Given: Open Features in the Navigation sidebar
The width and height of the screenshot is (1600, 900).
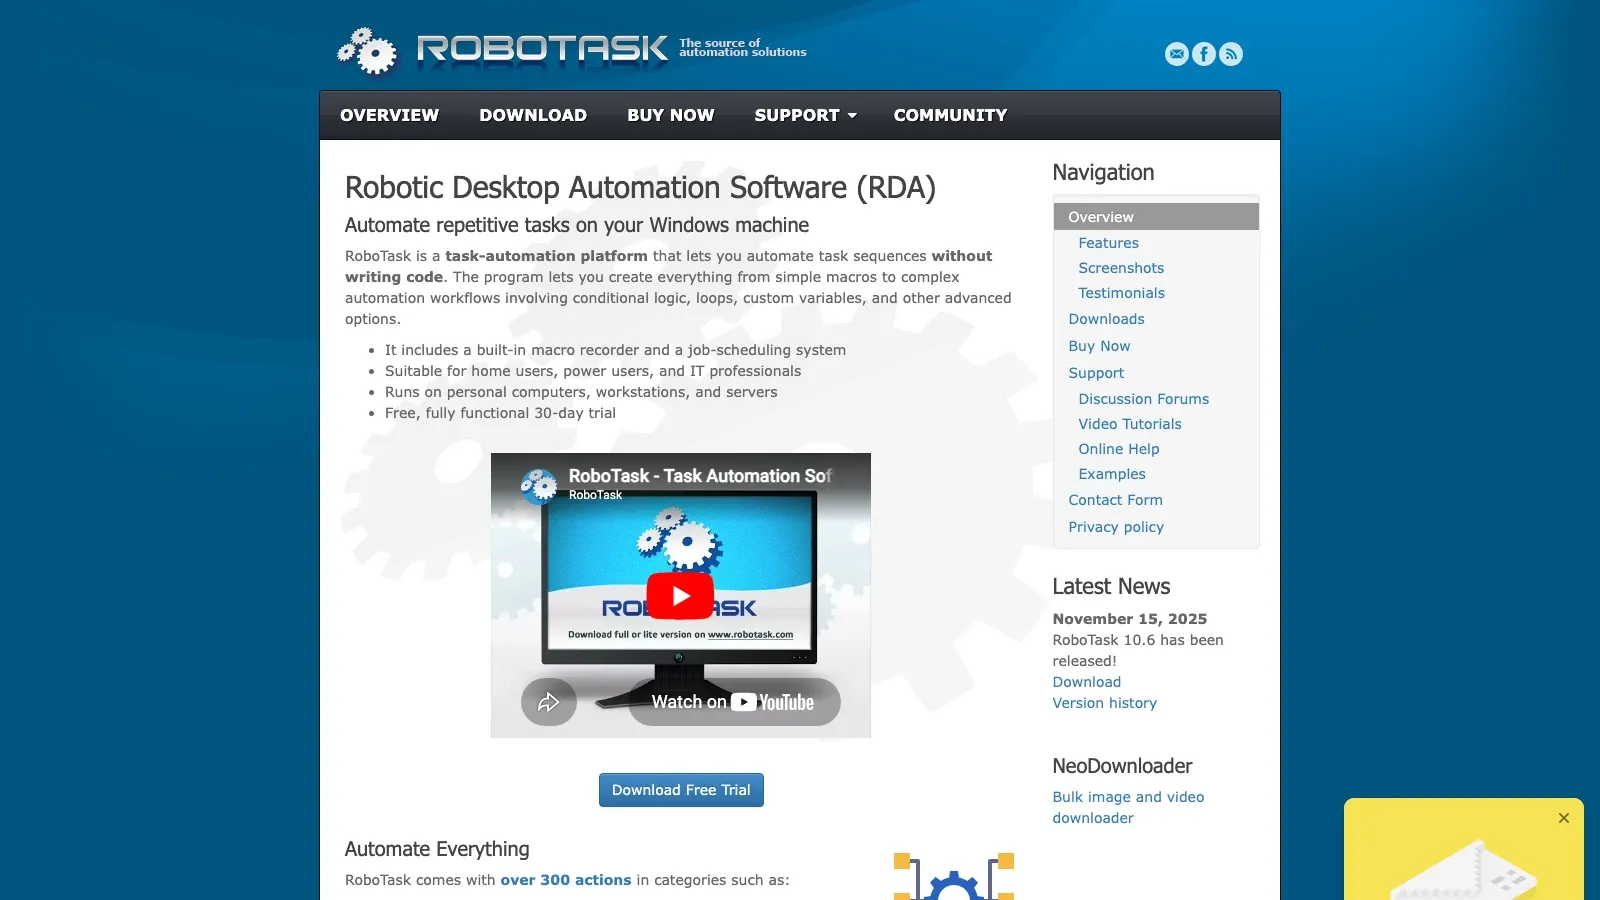Looking at the screenshot, I should tap(1108, 243).
